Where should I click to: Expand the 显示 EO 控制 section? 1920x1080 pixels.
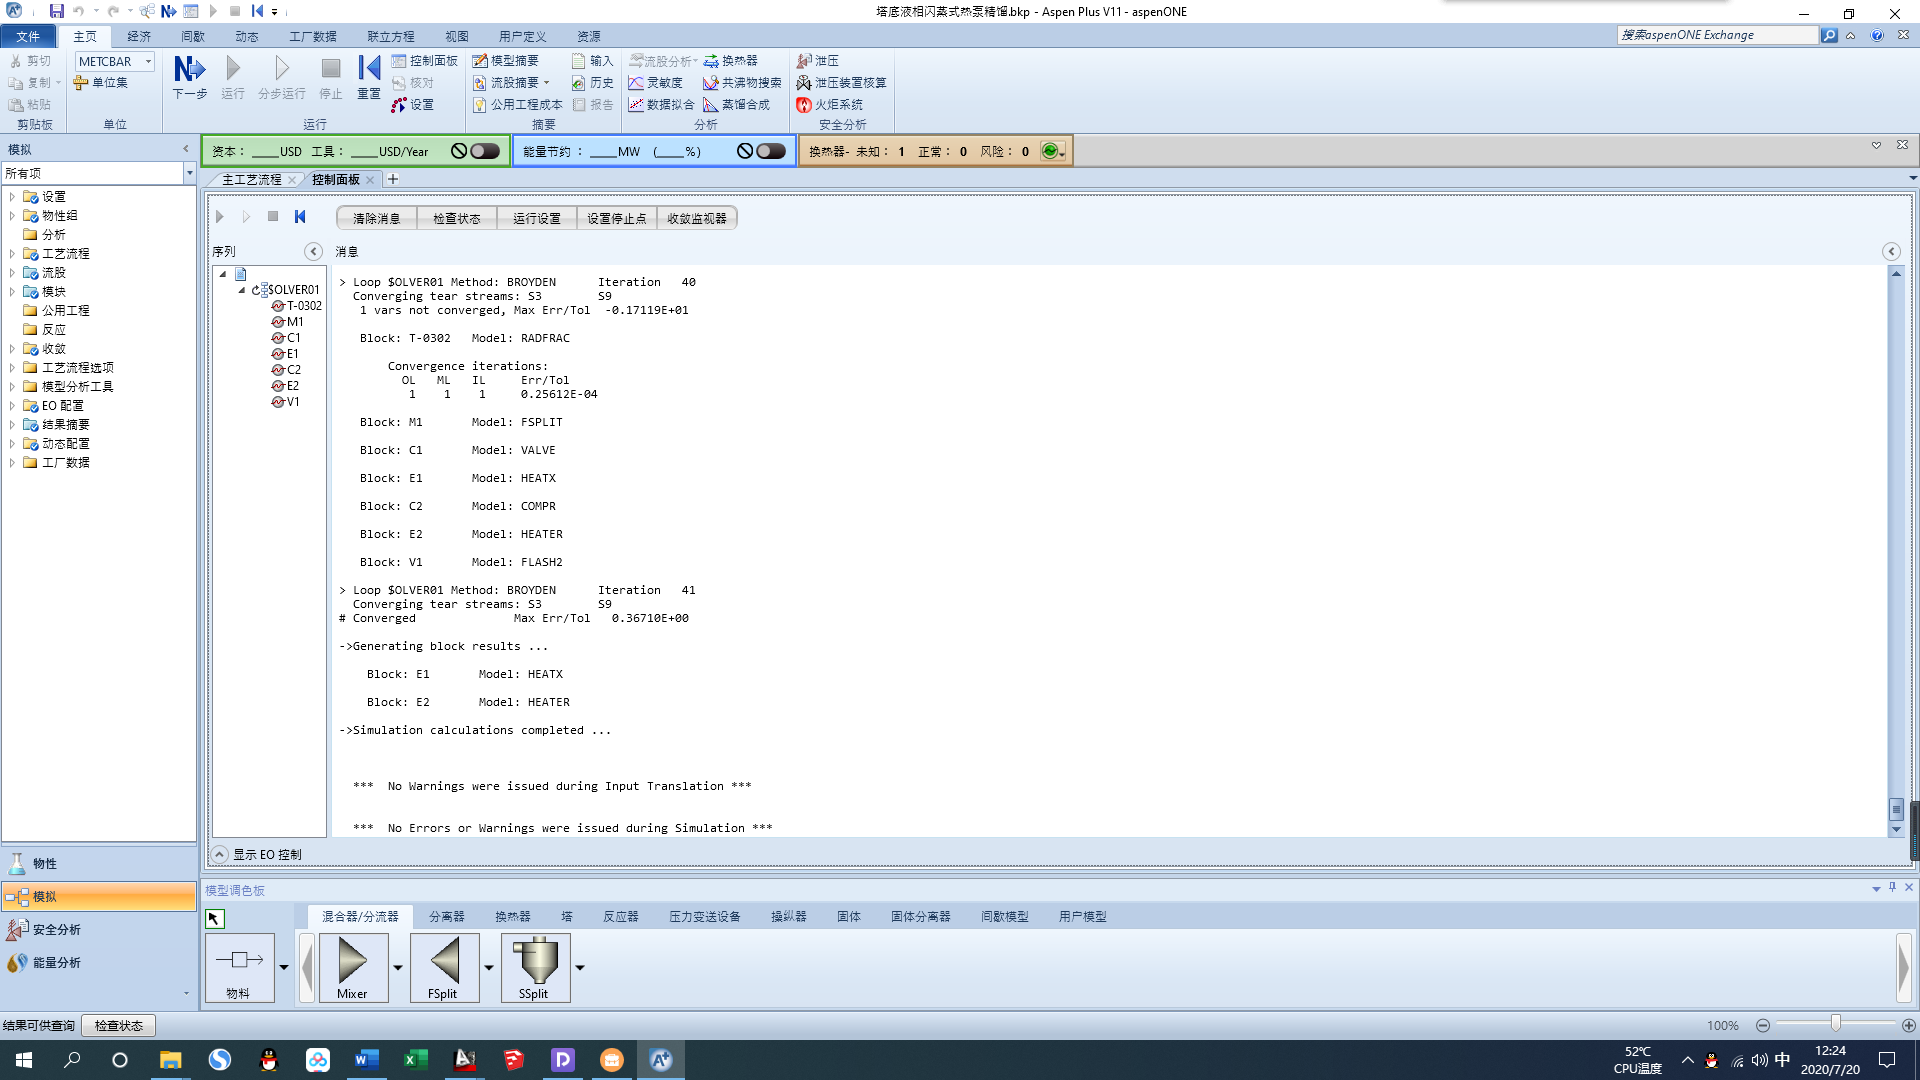click(x=219, y=854)
